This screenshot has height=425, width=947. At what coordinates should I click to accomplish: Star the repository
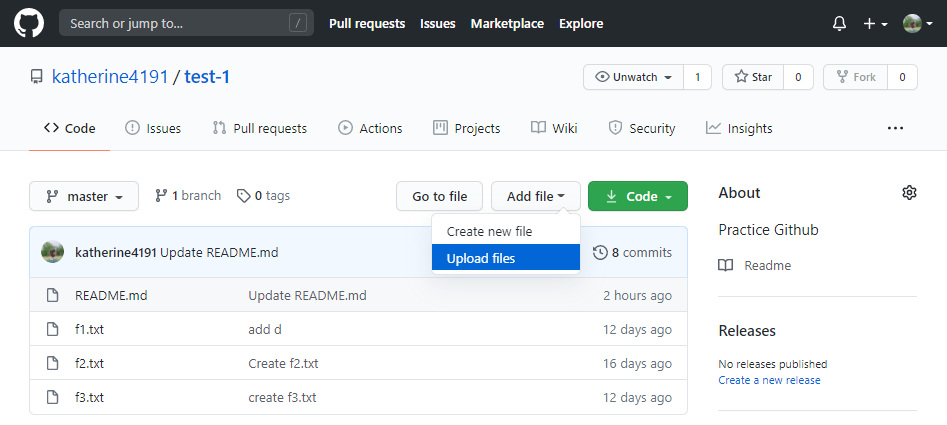pyautogui.click(x=753, y=77)
